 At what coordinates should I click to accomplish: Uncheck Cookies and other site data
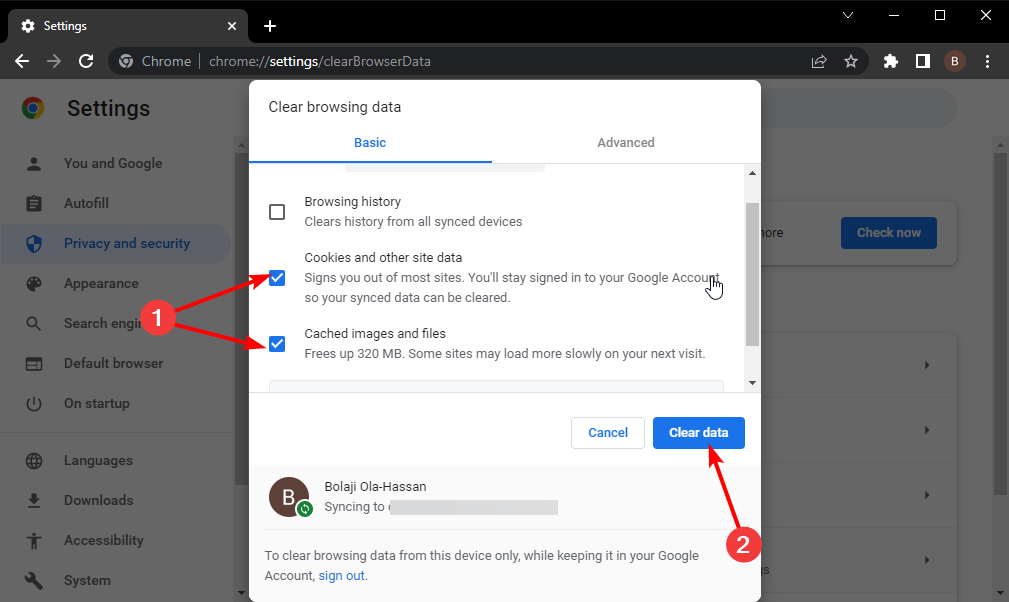277,278
